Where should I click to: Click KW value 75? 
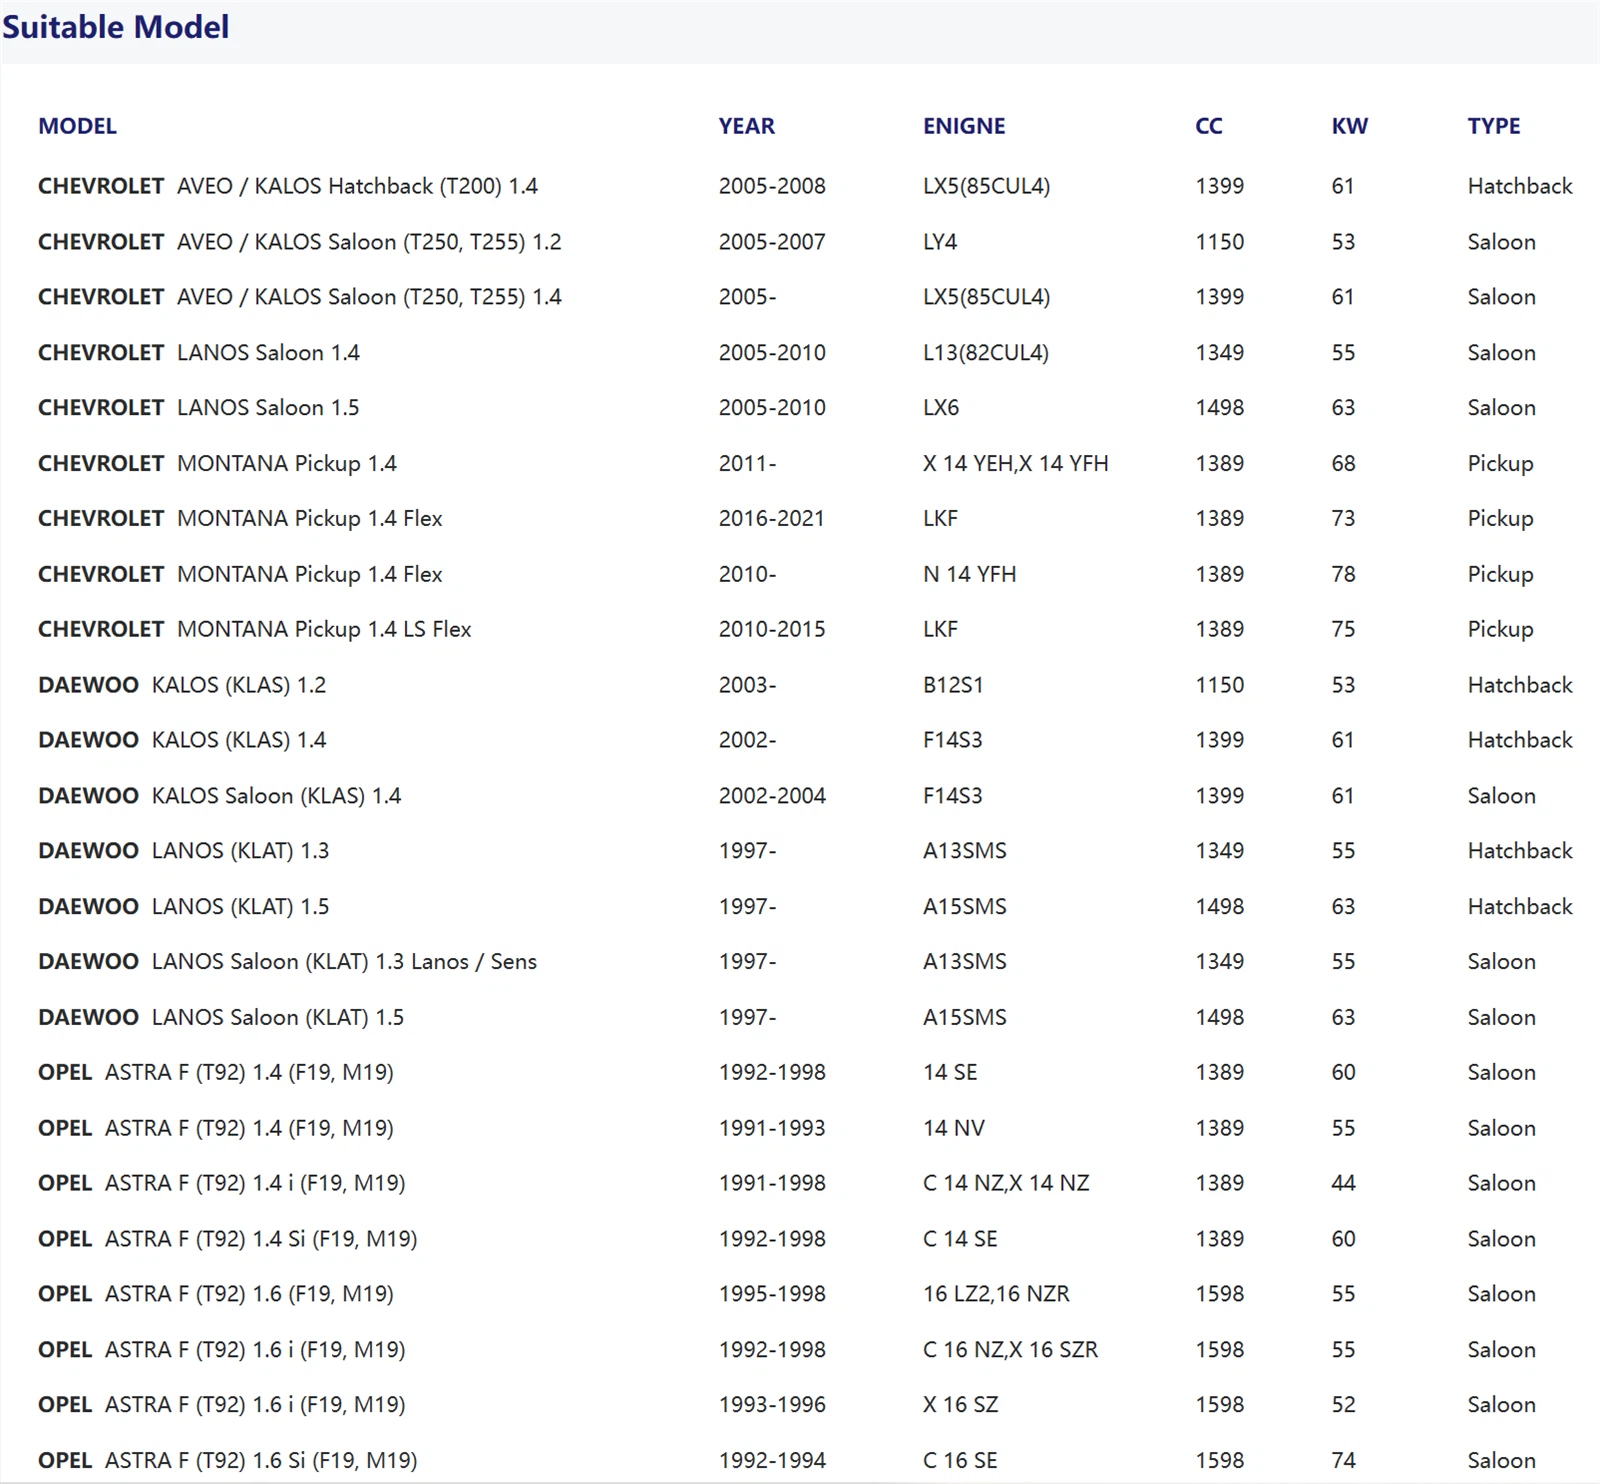[x=1343, y=630]
